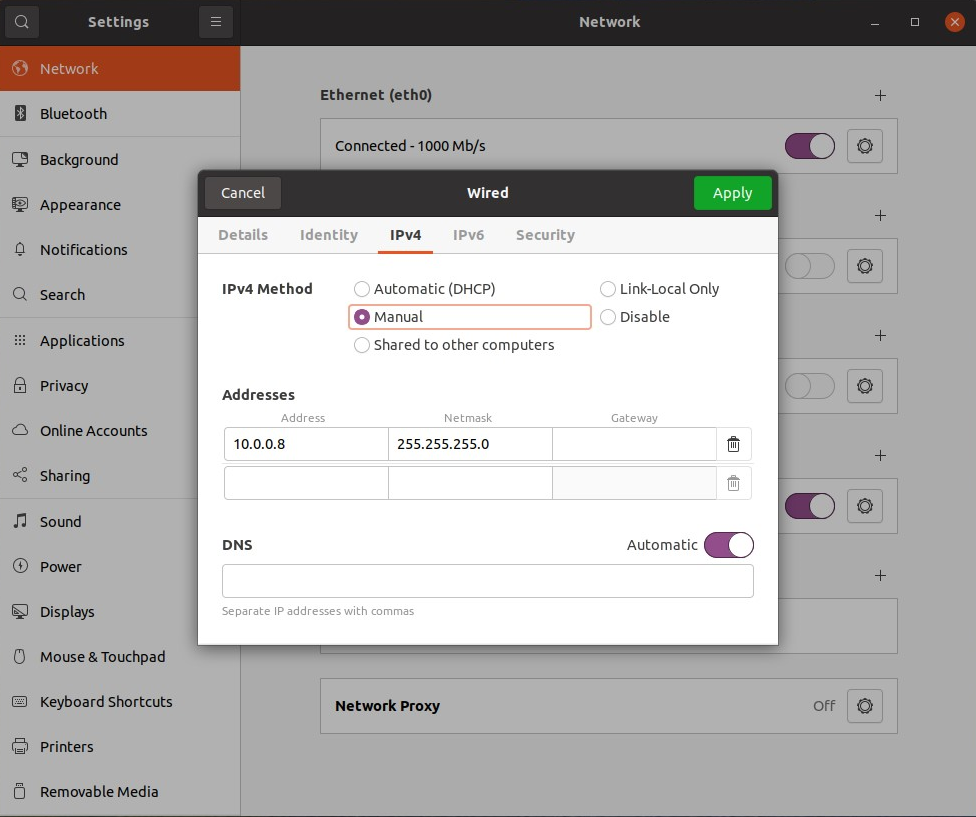976x817 pixels.
Task: Click the empty Netmask field in second row
Action: point(470,483)
